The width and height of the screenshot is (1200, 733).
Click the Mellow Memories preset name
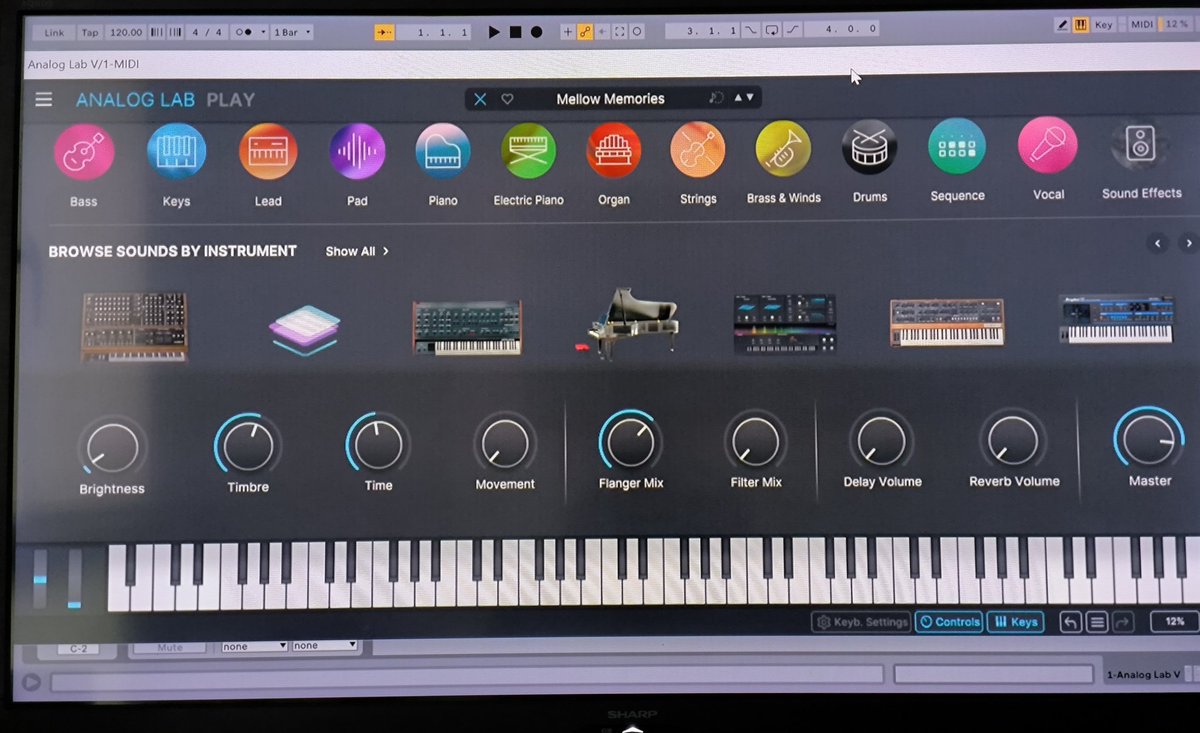(610, 99)
